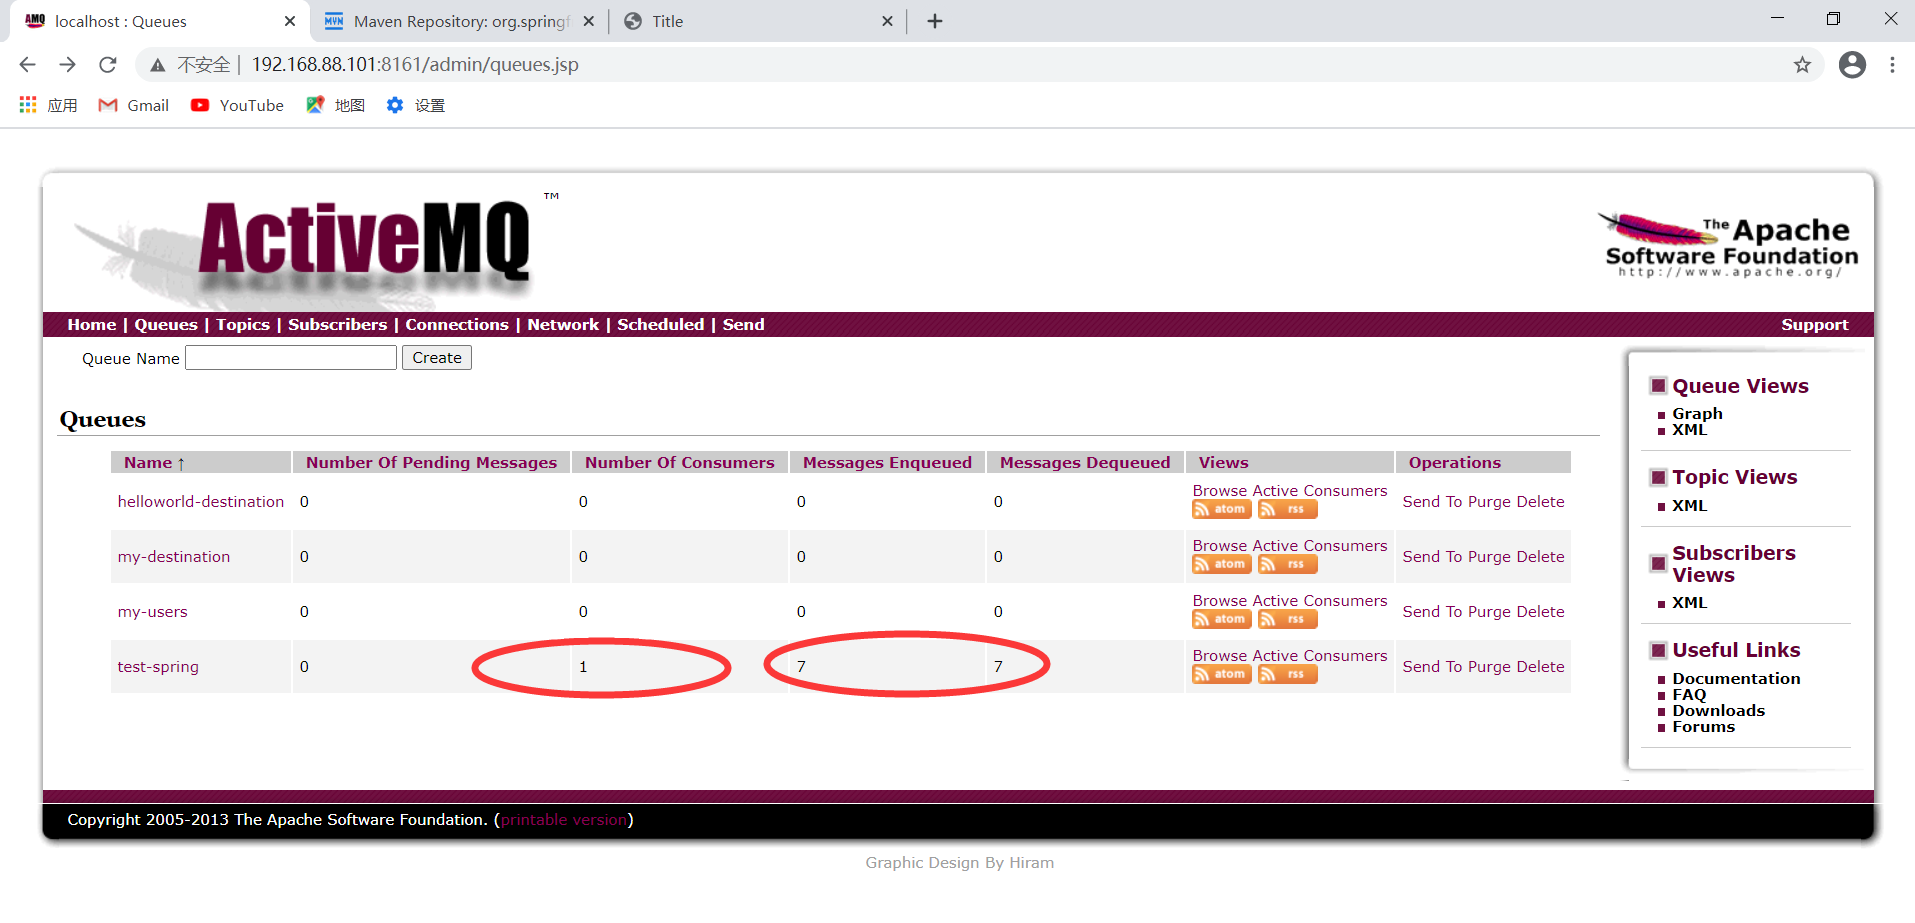The width and height of the screenshot is (1915, 923).
Task: Open Network in navigation bar
Action: pyautogui.click(x=563, y=325)
